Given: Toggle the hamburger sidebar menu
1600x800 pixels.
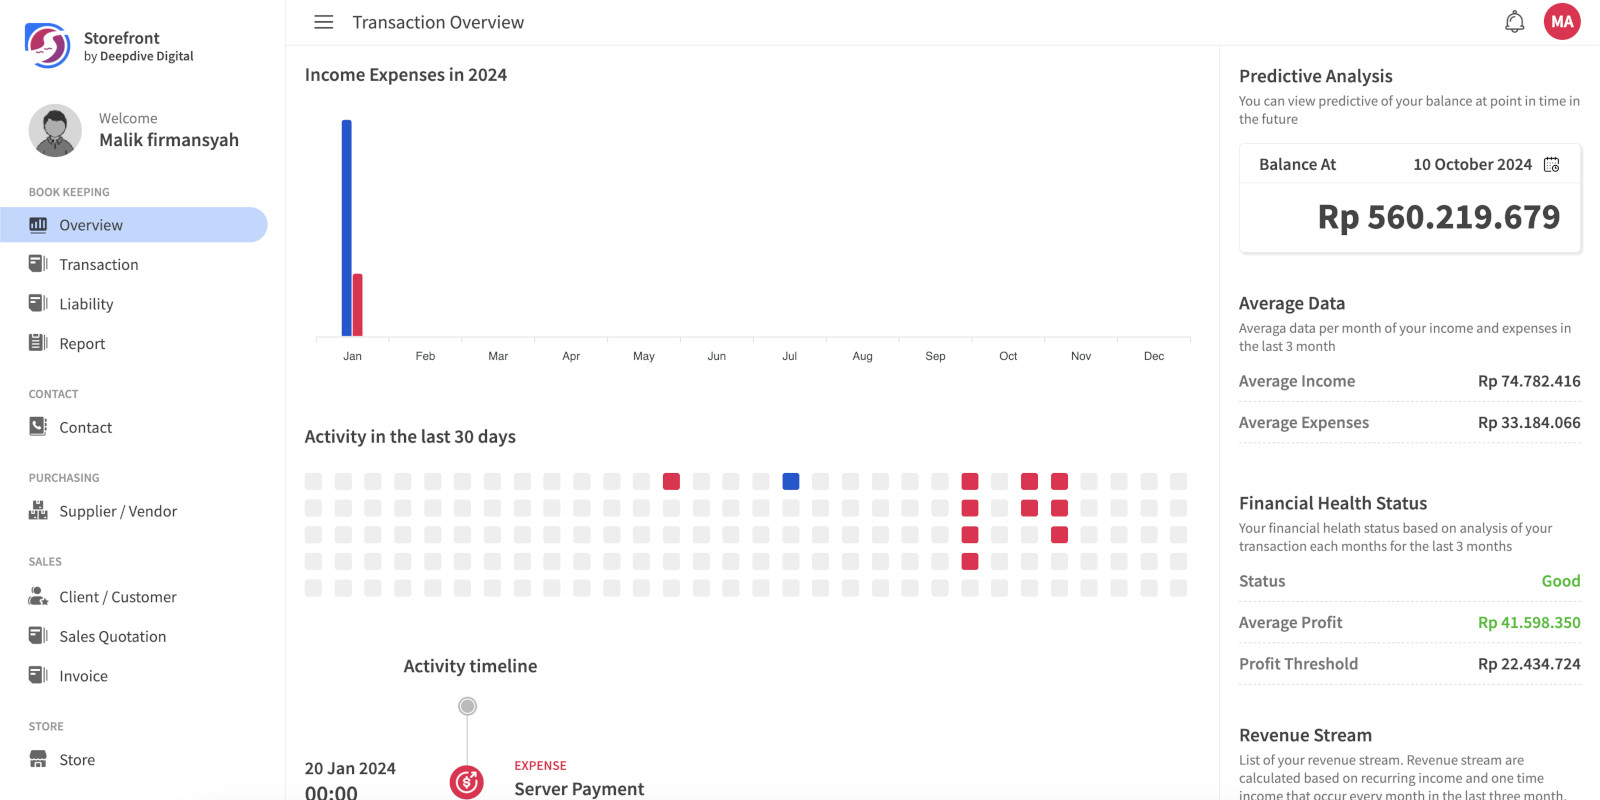Looking at the screenshot, I should tap(323, 22).
